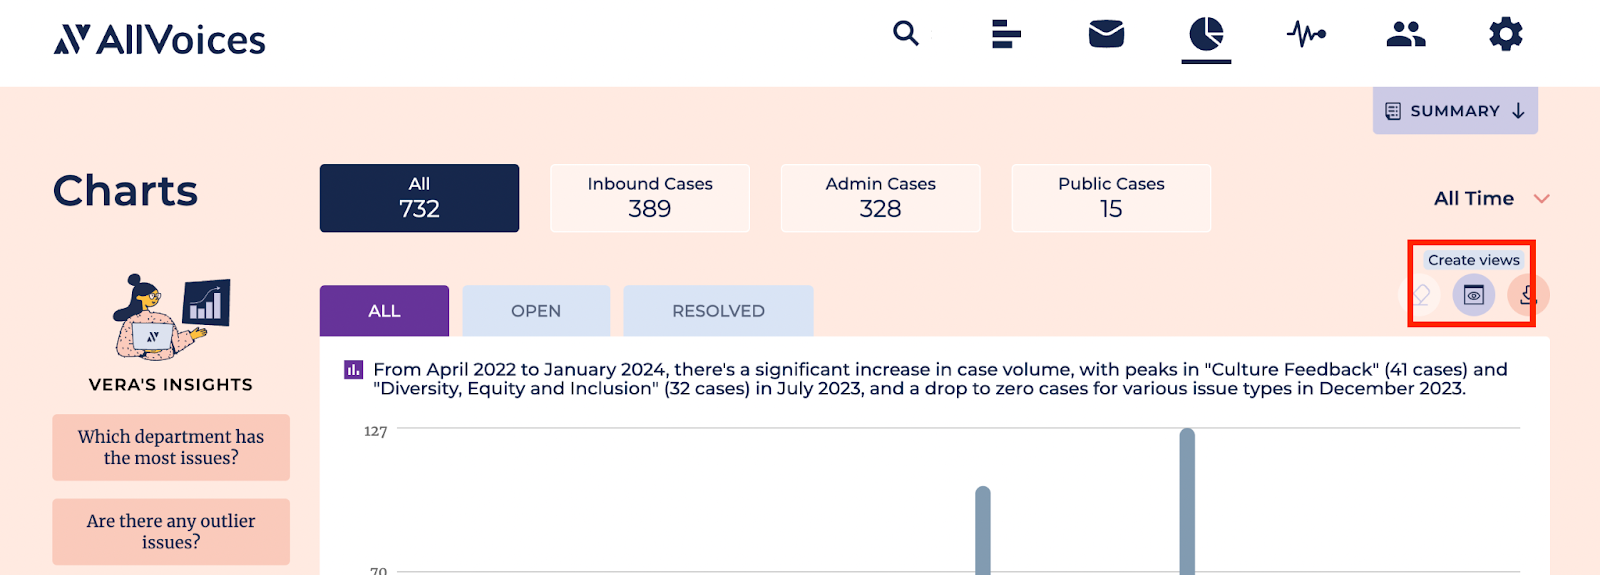Select the Inbound Cases 389 card

650,198
